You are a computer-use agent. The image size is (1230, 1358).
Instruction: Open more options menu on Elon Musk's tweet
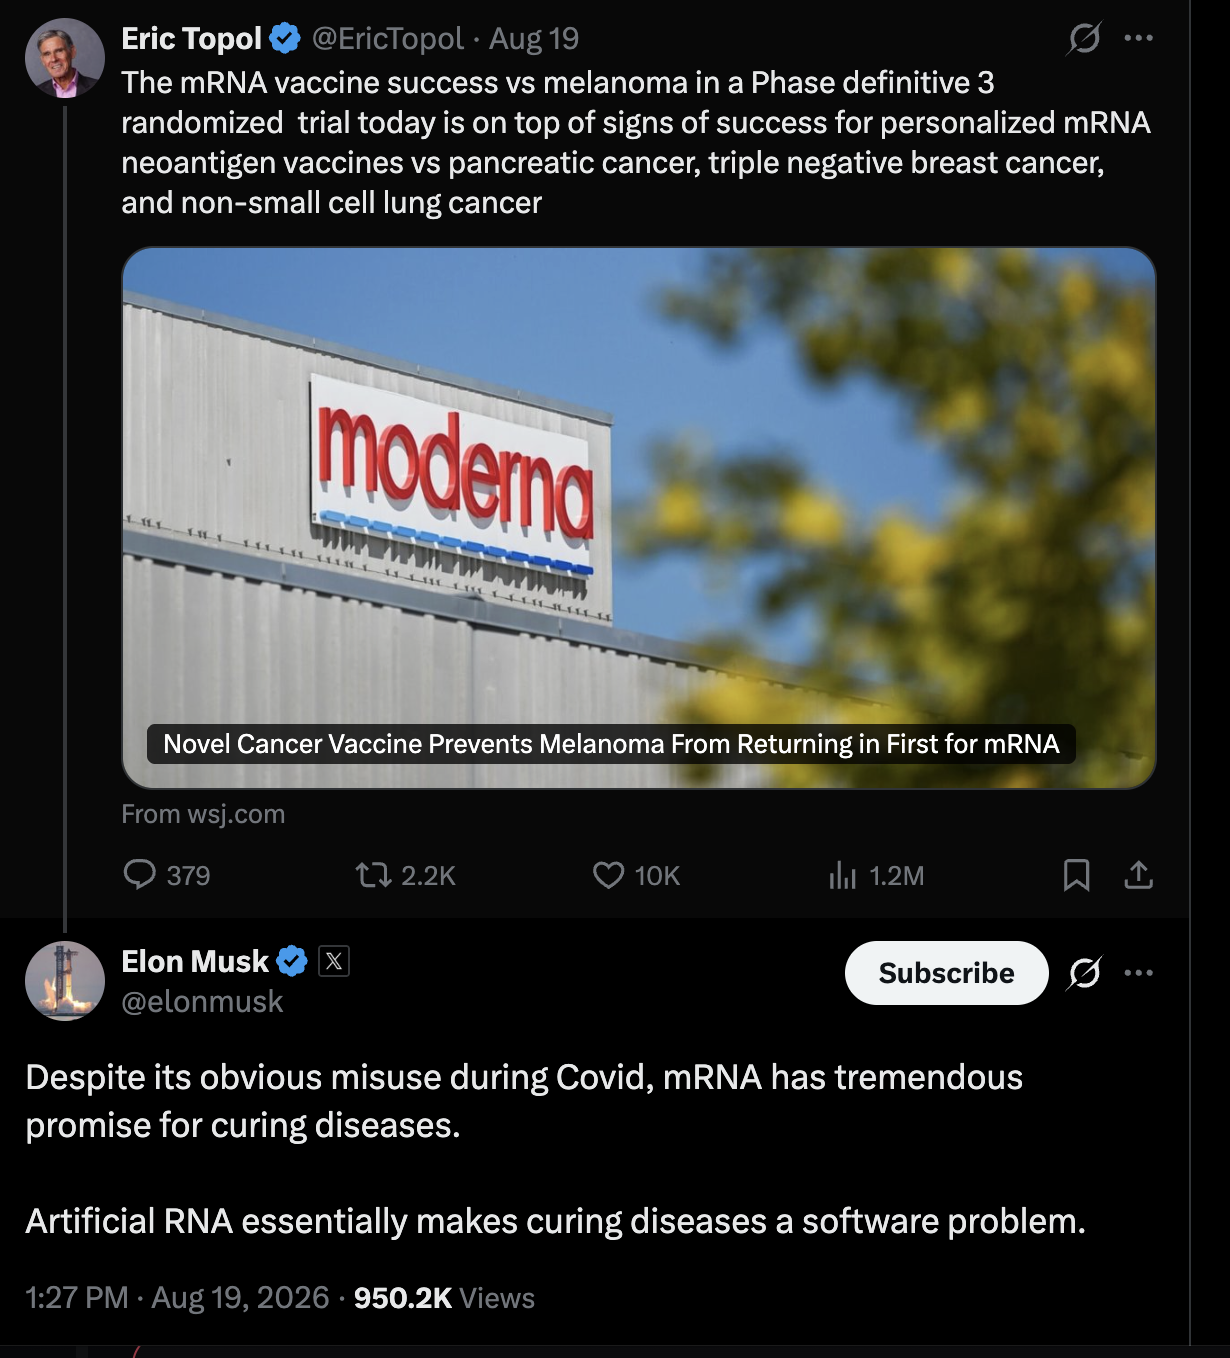click(1139, 973)
